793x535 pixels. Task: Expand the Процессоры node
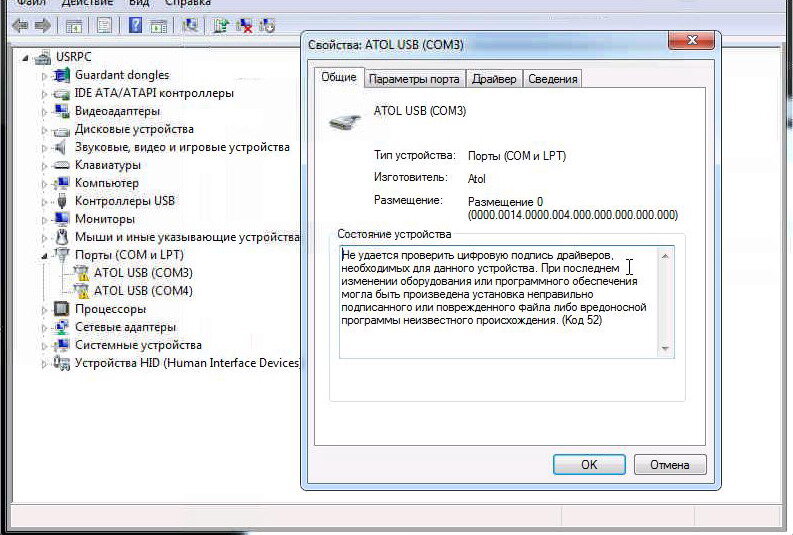point(44,310)
